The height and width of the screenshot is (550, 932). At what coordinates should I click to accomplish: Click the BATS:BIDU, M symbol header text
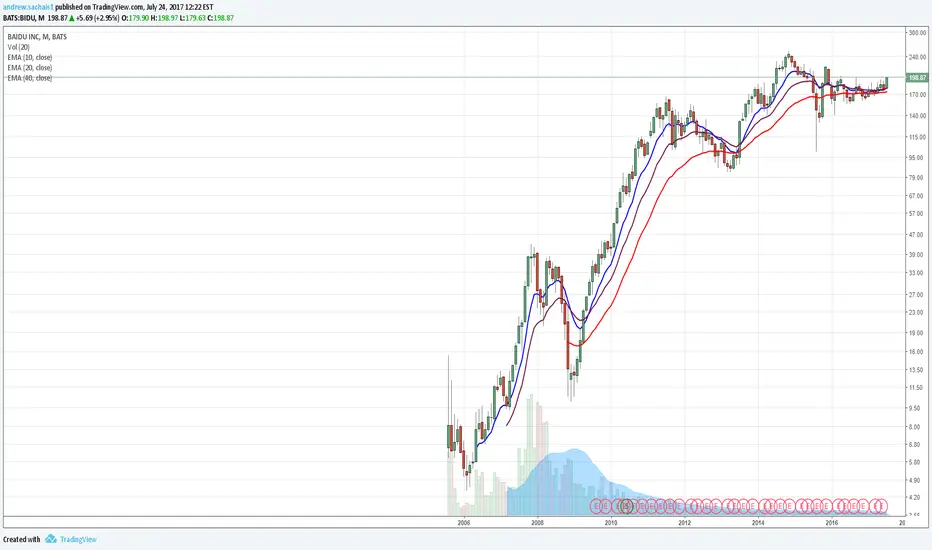(24, 18)
